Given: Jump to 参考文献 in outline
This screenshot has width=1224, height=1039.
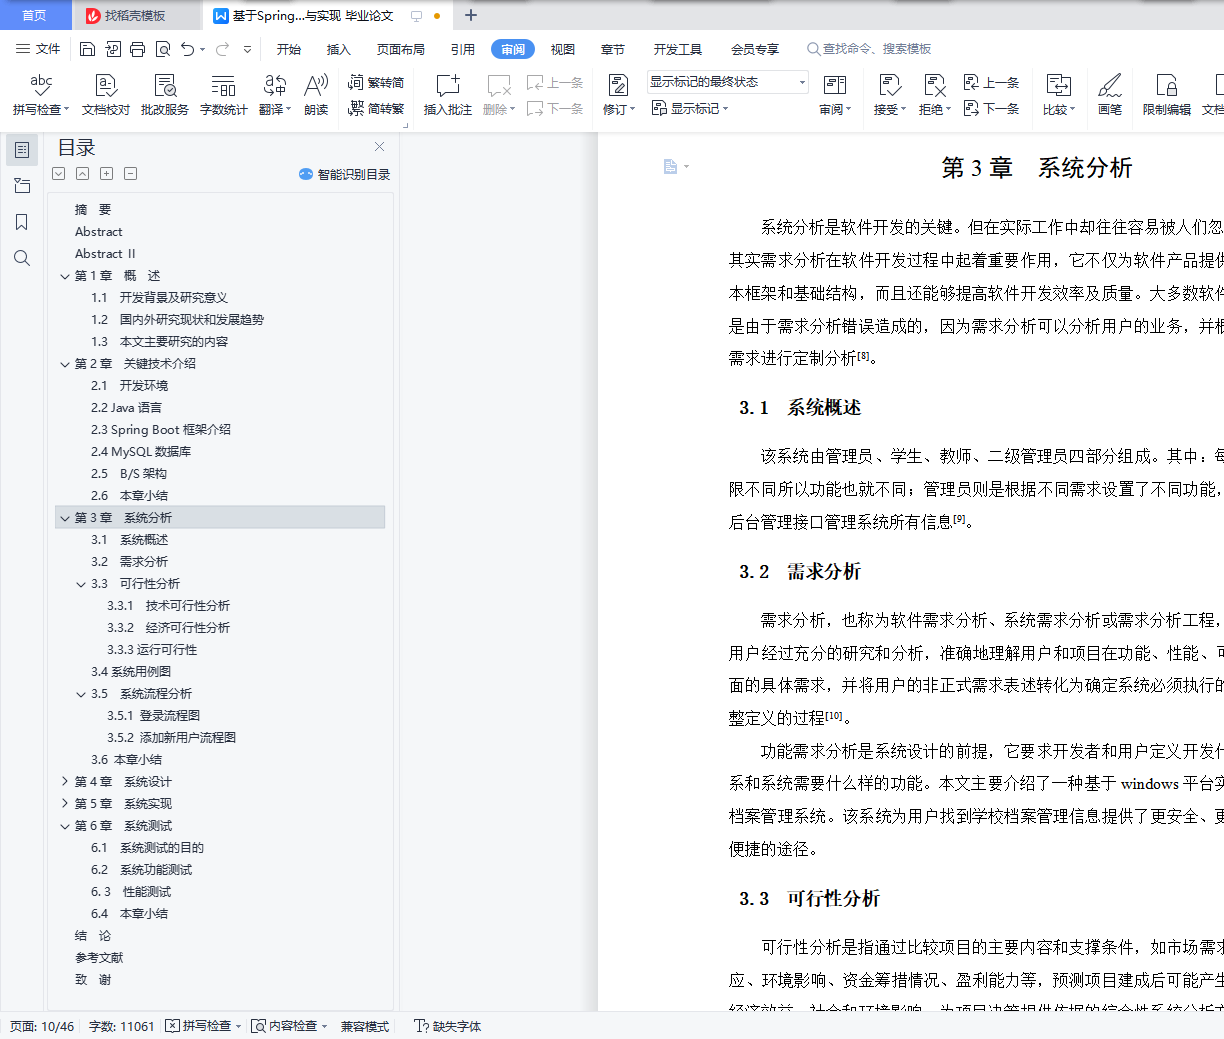Looking at the screenshot, I should (x=99, y=958).
